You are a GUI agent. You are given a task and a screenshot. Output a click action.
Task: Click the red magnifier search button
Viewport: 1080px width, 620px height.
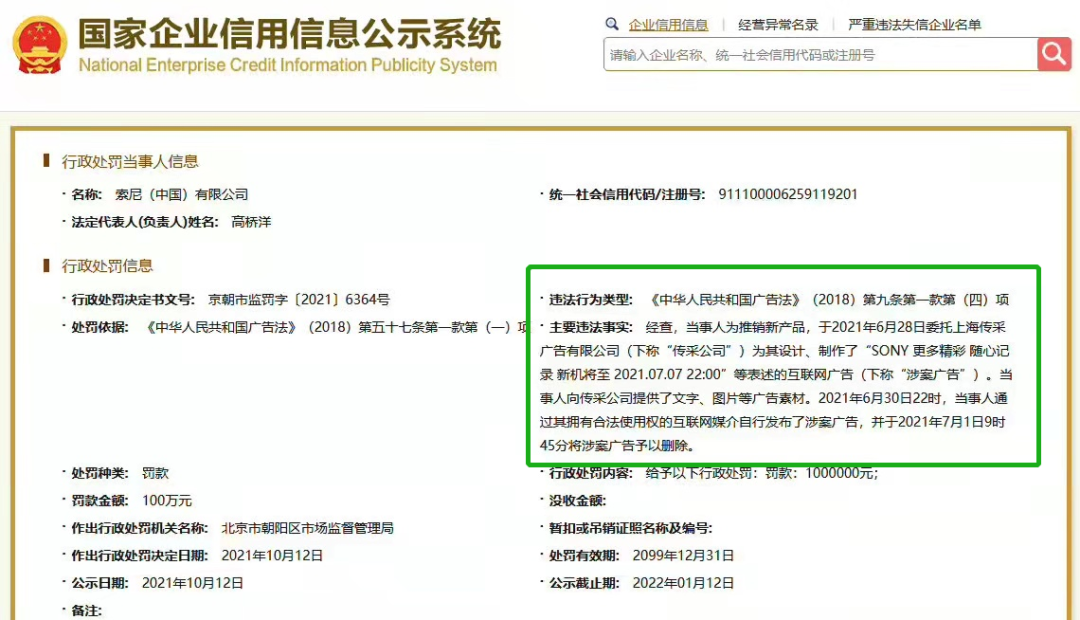(x=1053, y=54)
